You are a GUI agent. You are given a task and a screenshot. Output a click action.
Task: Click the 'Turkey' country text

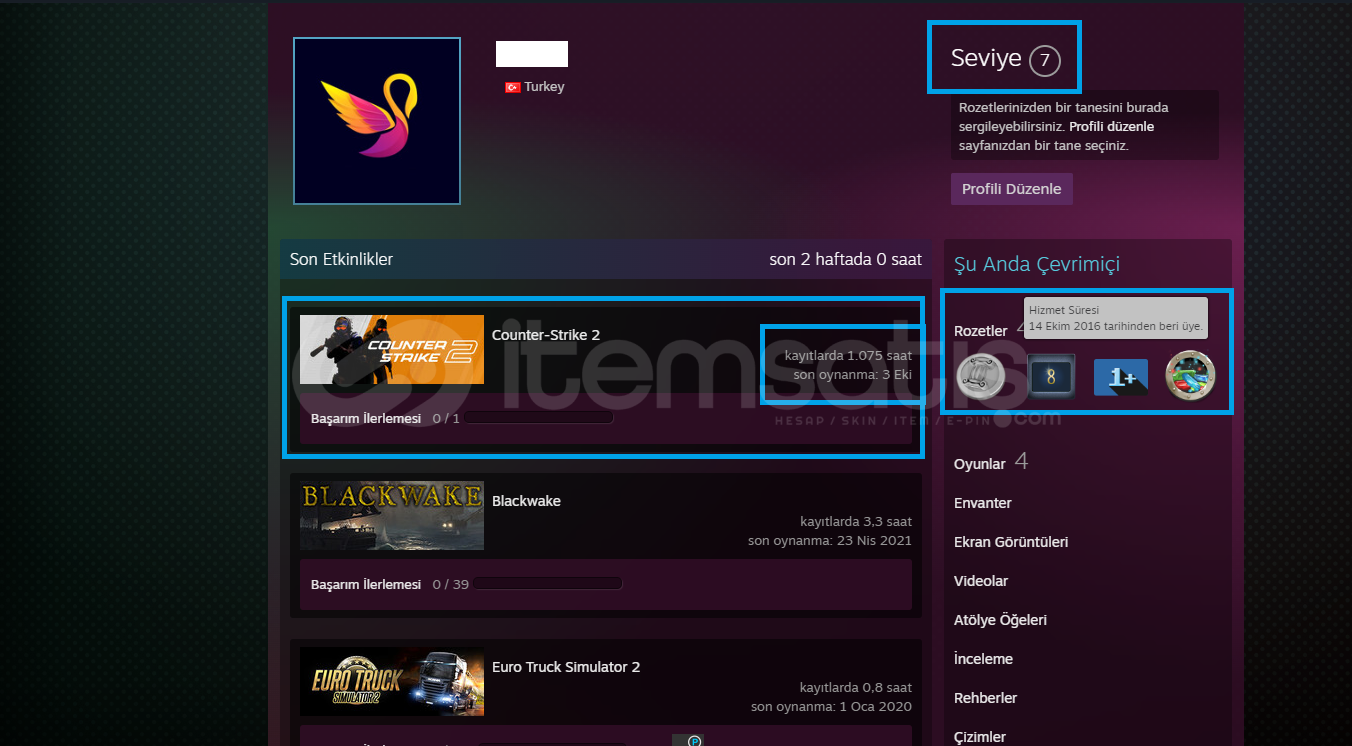544,87
